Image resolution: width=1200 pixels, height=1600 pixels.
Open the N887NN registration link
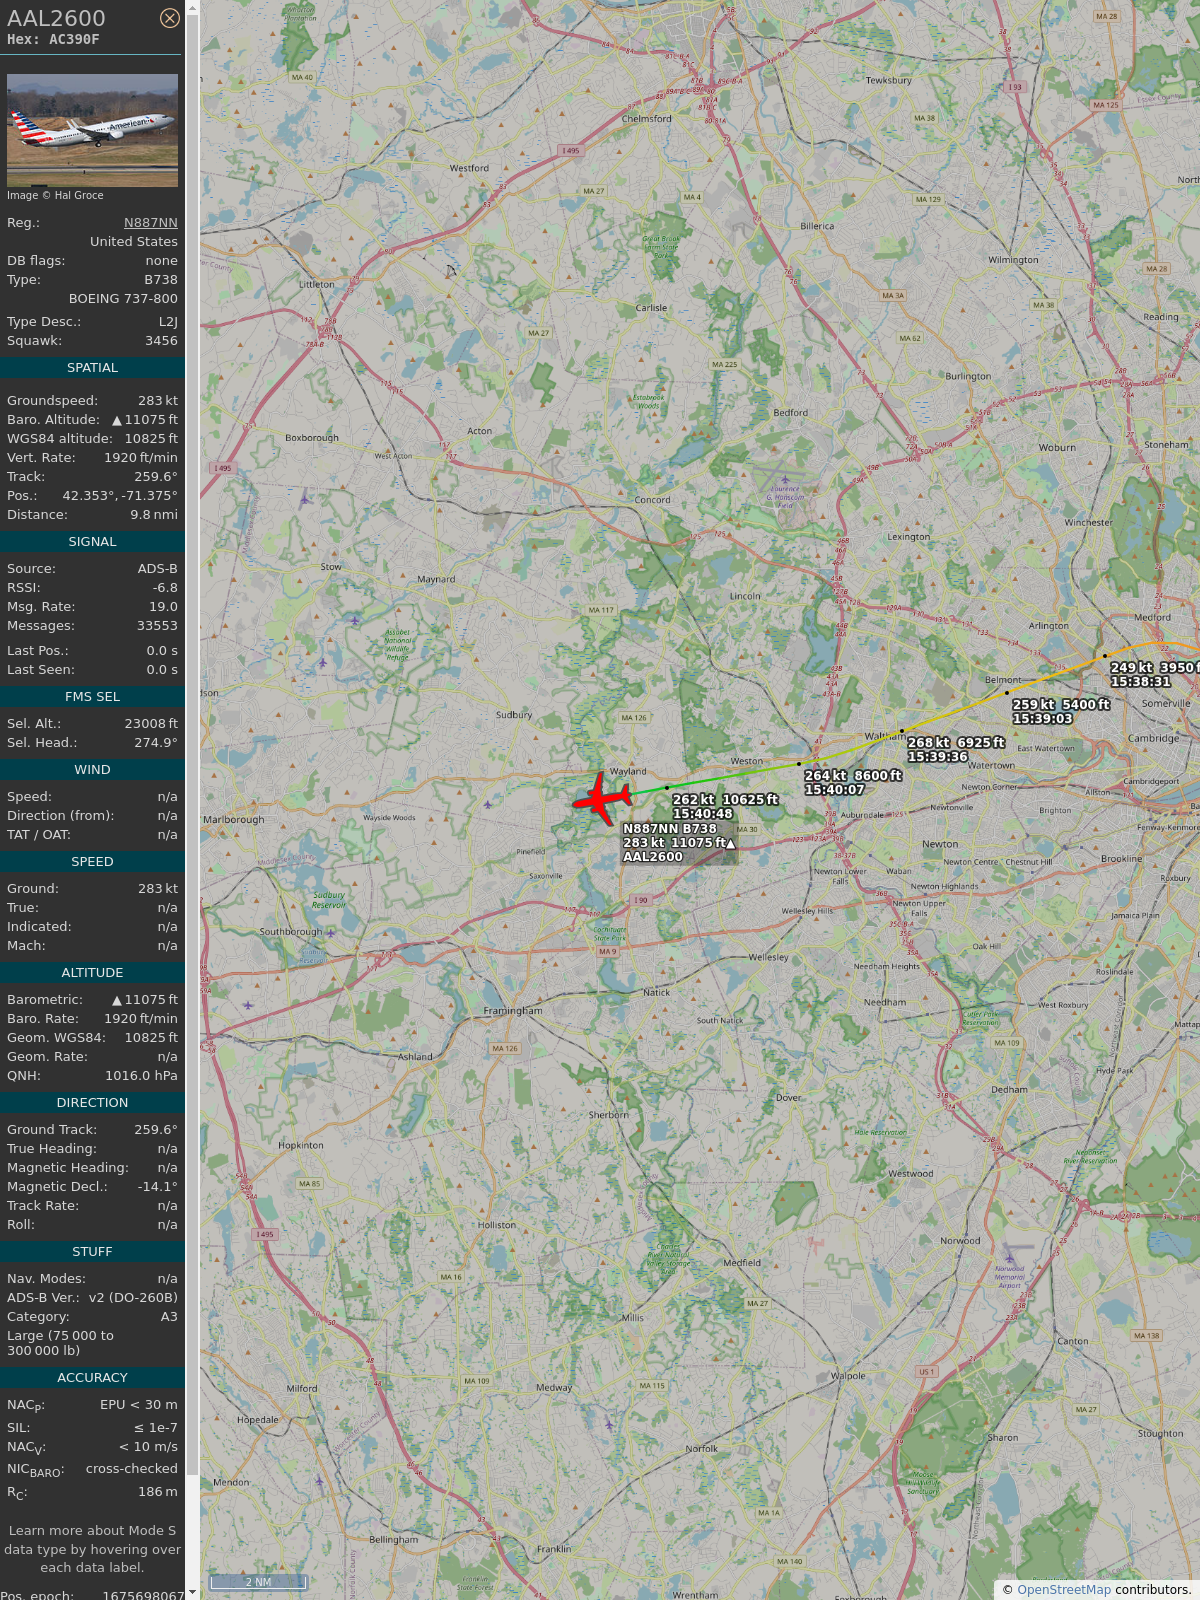151,223
